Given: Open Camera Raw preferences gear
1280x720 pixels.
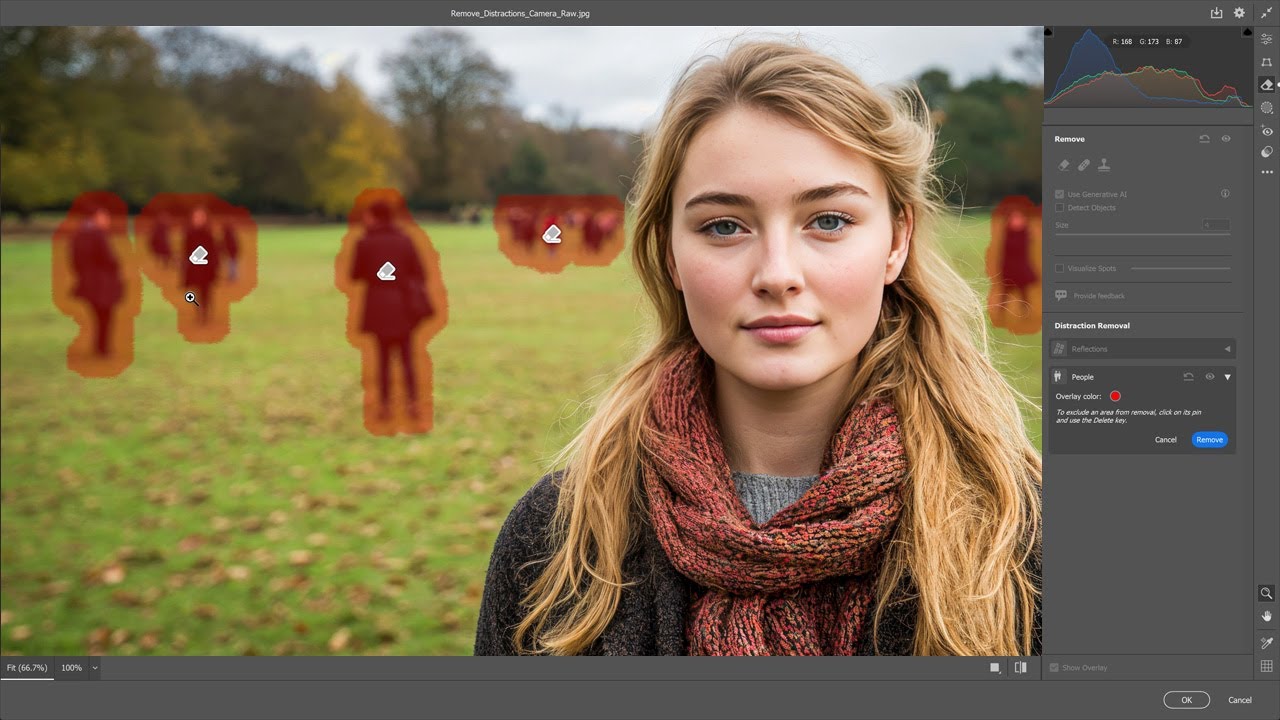Looking at the screenshot, I should 1239,13.
